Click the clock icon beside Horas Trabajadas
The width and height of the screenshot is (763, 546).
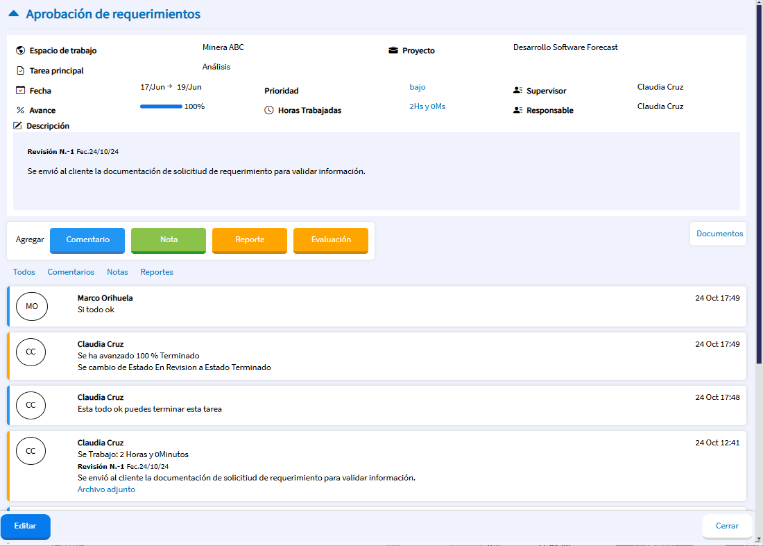tap(269, 110)
